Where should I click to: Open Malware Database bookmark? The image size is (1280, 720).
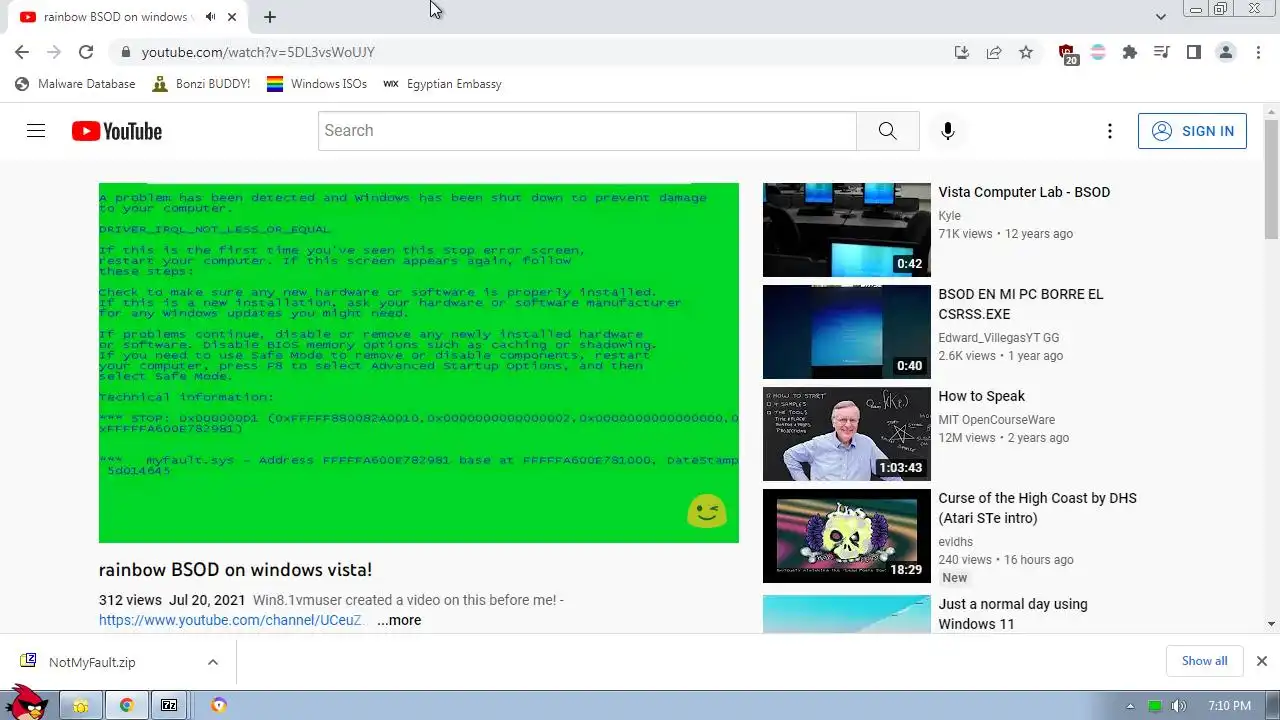[x=75, y=84]
